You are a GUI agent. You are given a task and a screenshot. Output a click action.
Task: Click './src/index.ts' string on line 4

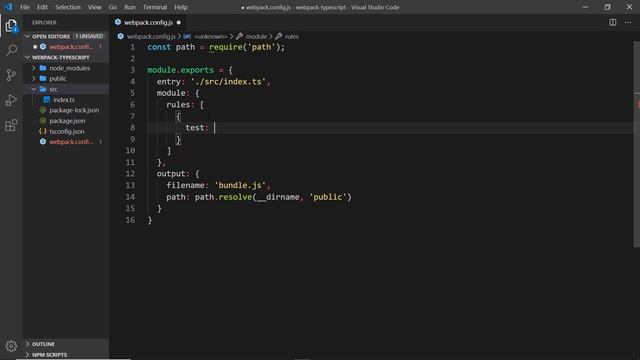(x=228, y=82)
